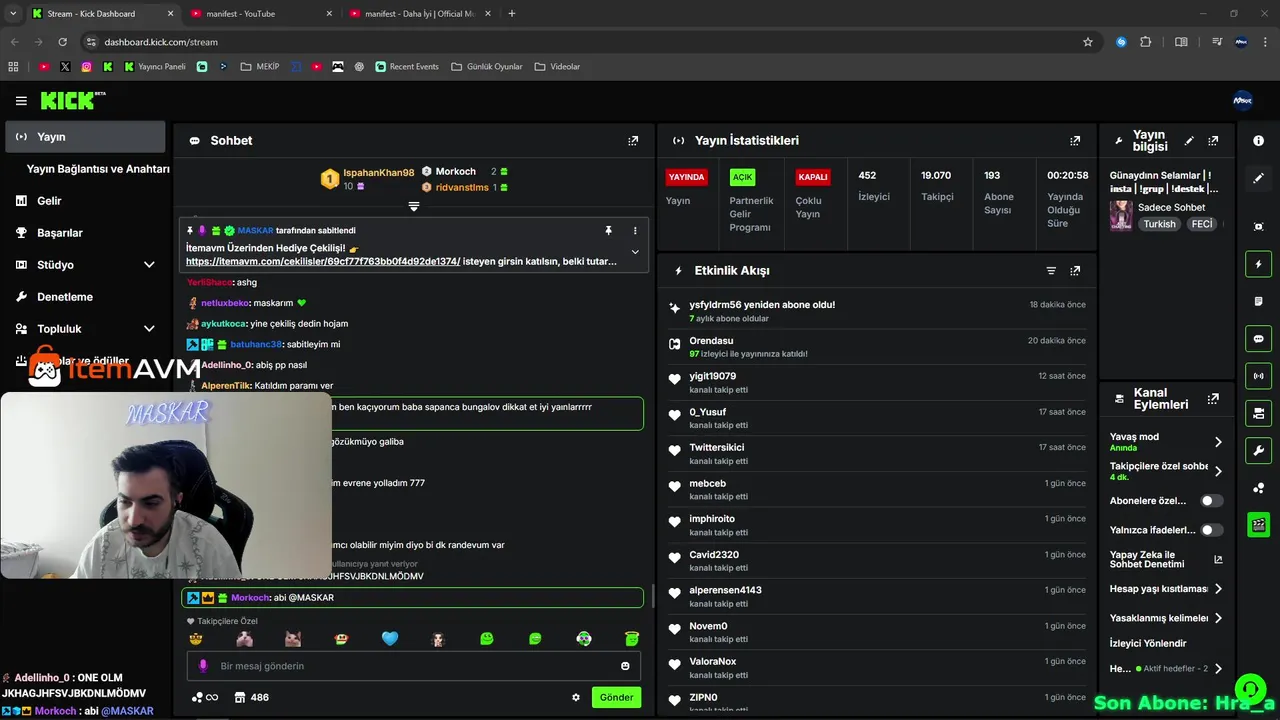Click the Orendasu event row

pos(876,347)
